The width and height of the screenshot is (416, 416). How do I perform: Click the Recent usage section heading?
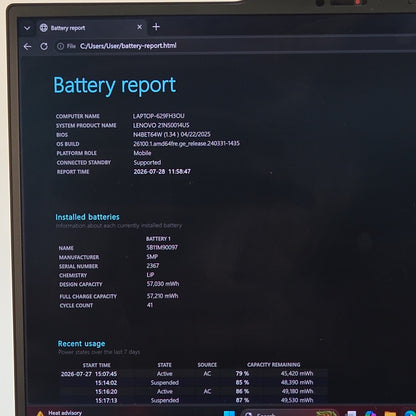pos(81,344)
